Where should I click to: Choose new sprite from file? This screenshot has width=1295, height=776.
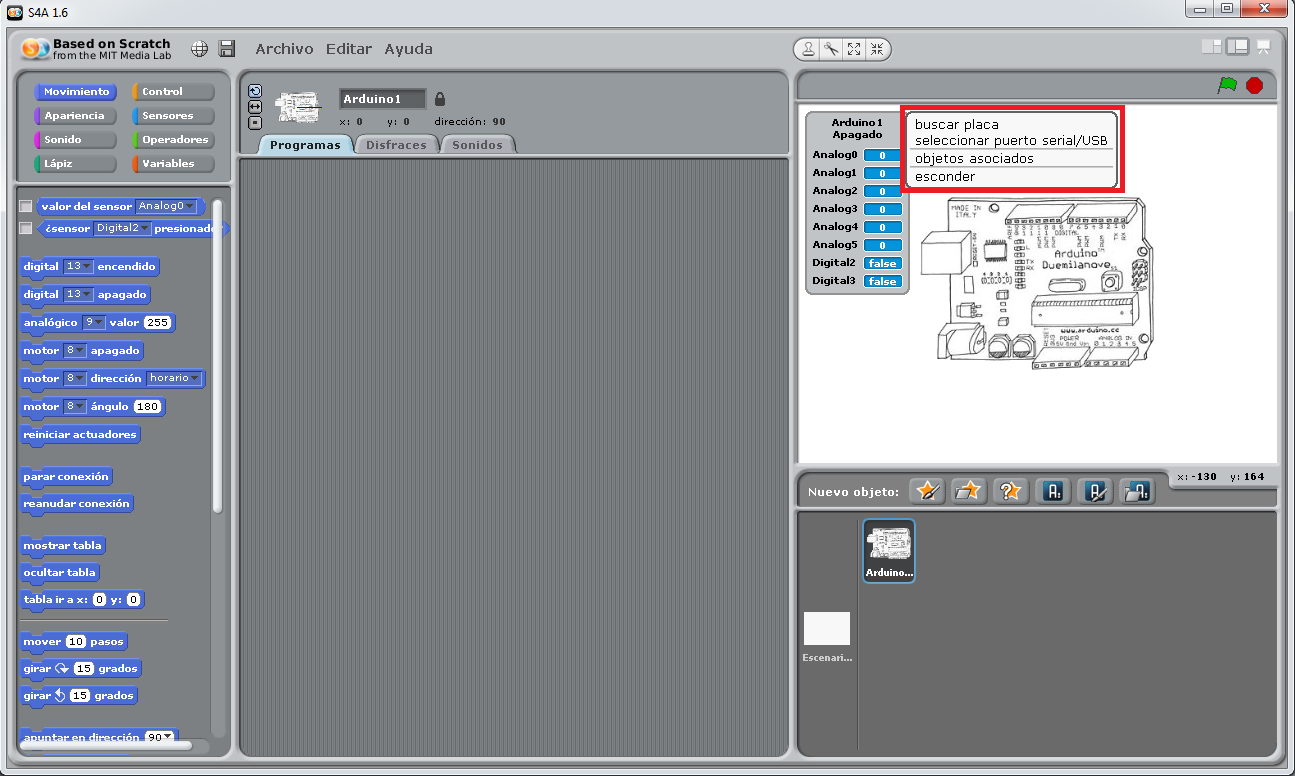coord(969,491)
